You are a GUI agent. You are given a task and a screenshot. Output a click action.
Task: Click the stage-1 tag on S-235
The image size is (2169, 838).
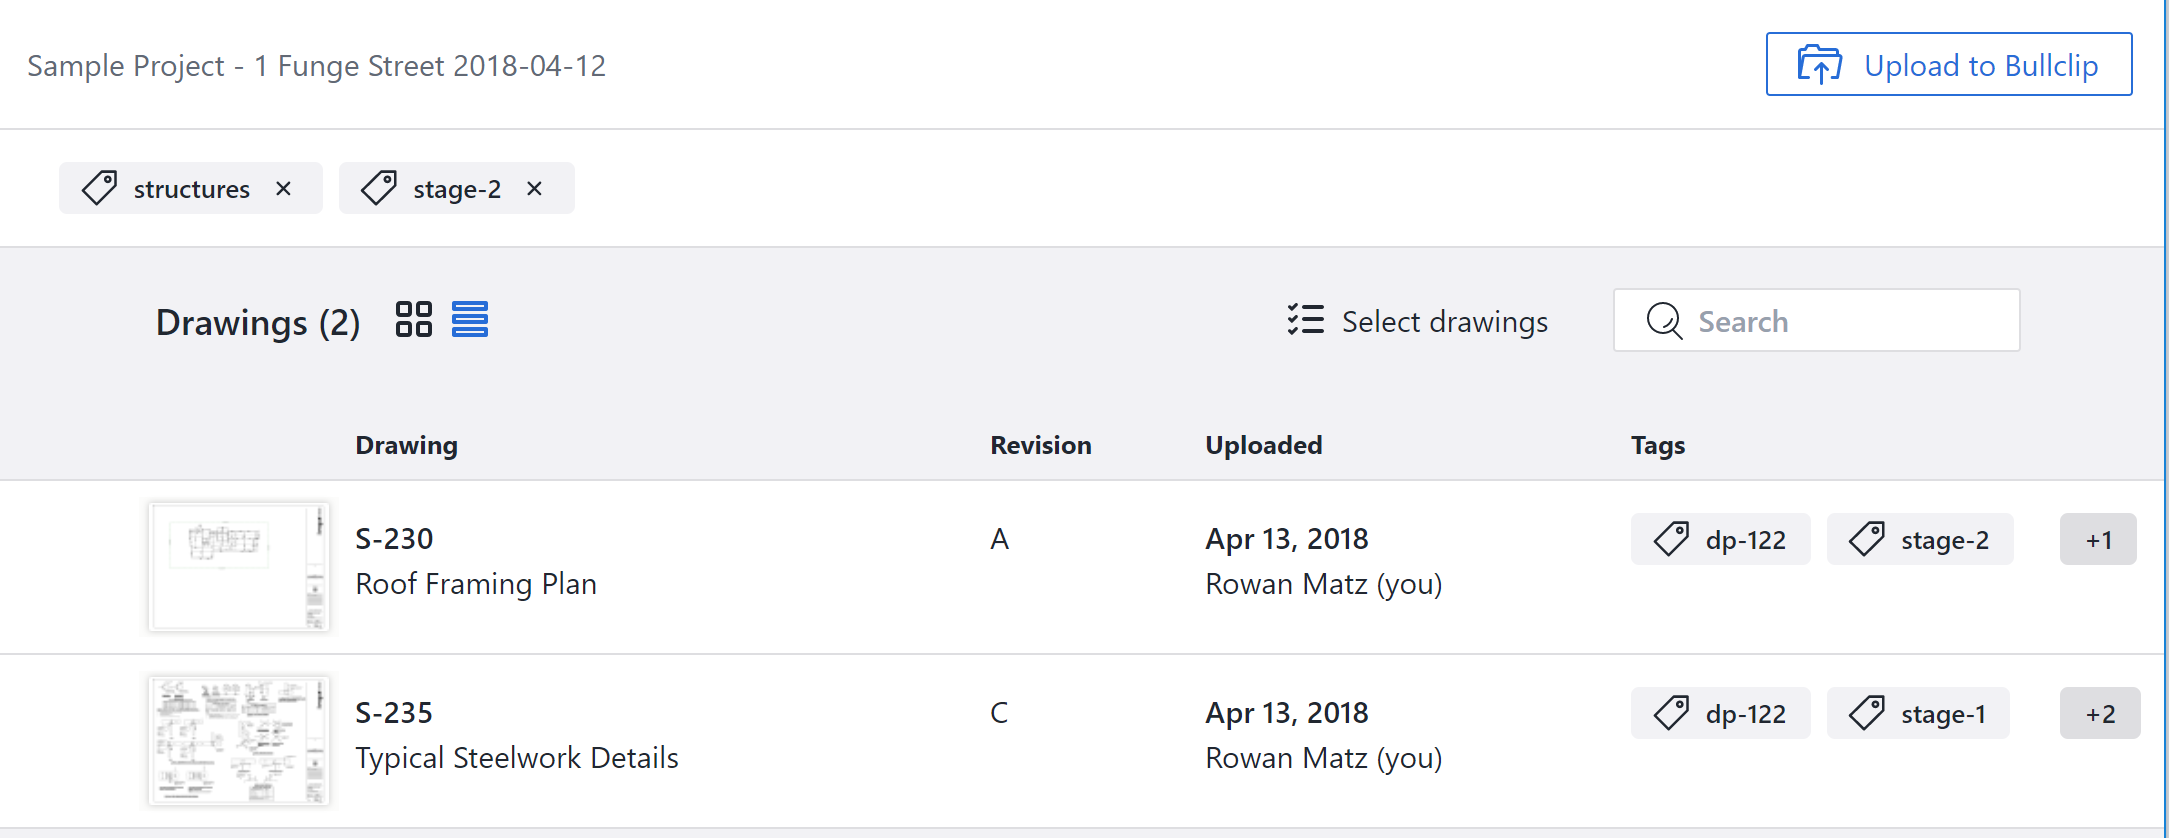point(1918,714)
